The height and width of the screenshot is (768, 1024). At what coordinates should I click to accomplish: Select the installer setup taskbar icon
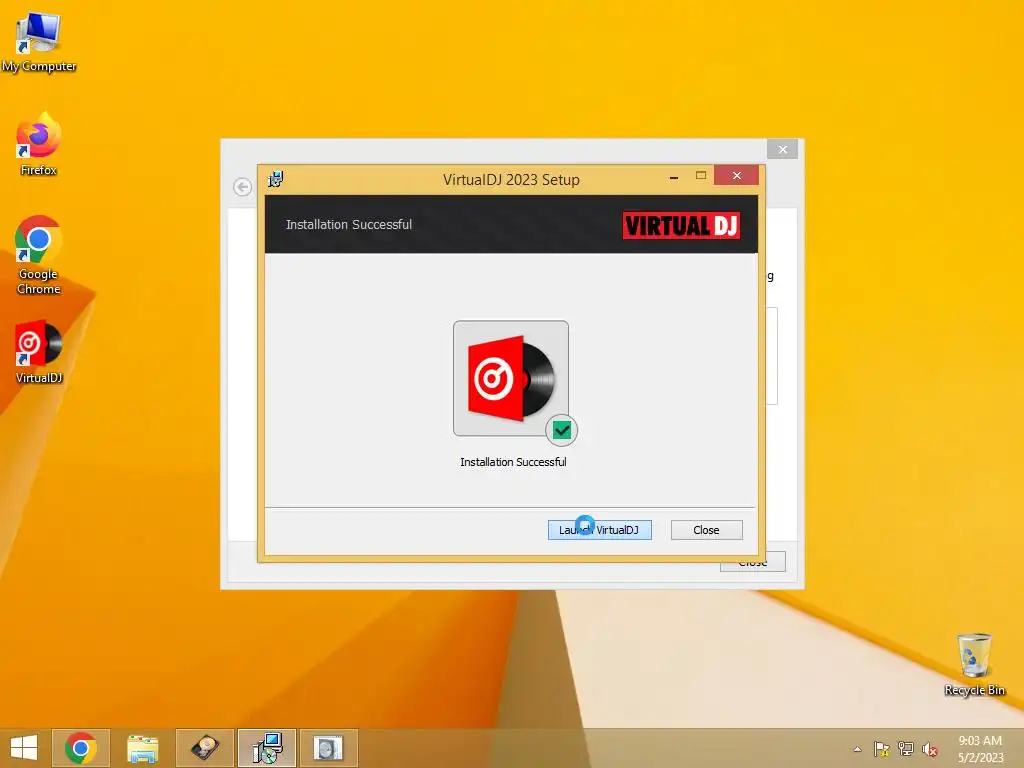(x=266, y=748)
